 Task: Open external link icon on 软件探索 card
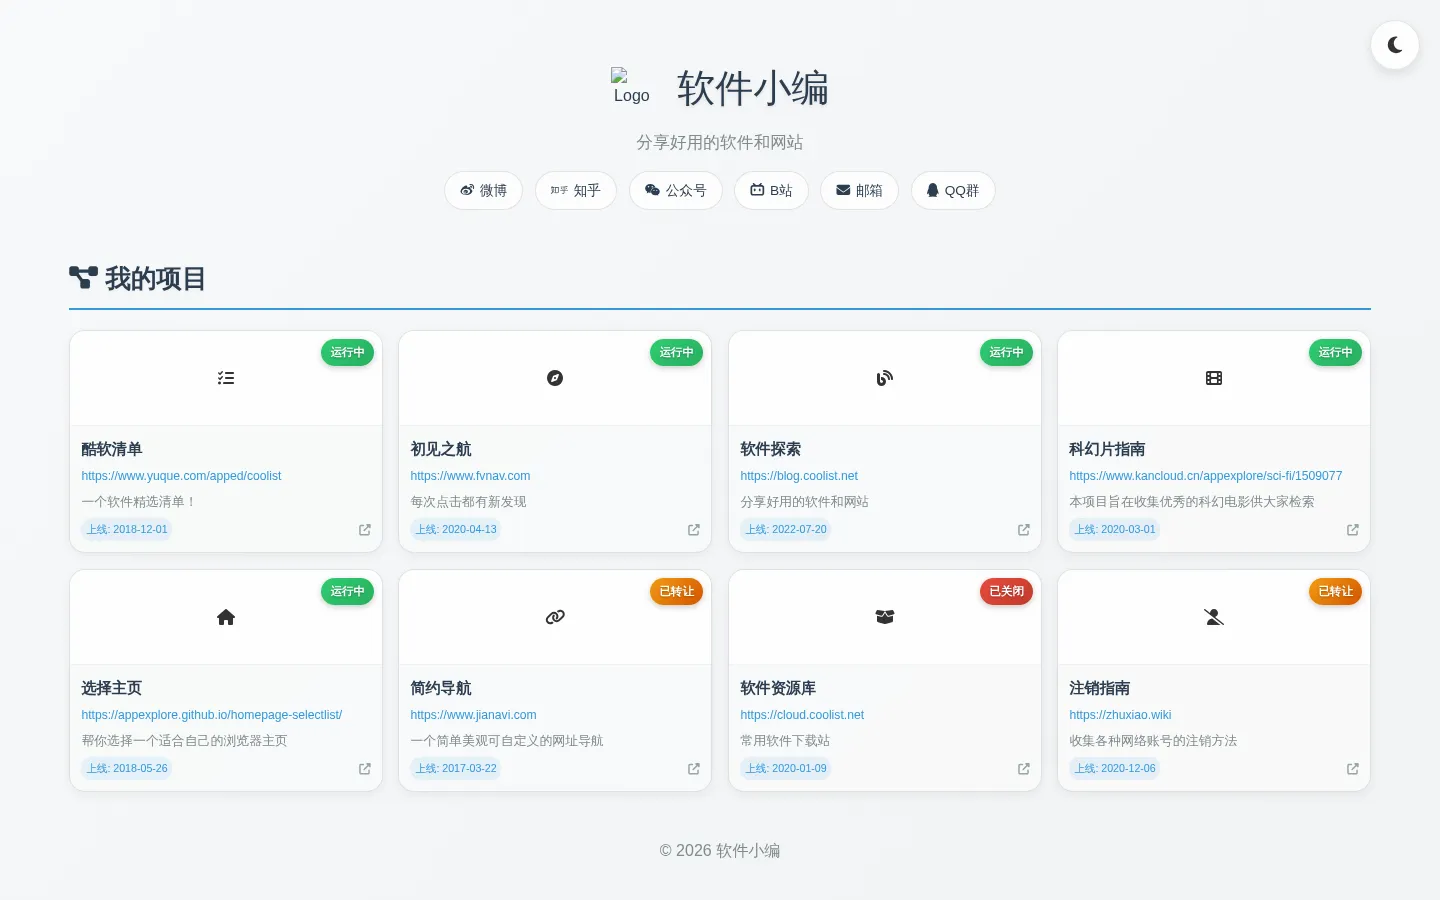[x=1024, y=530]
